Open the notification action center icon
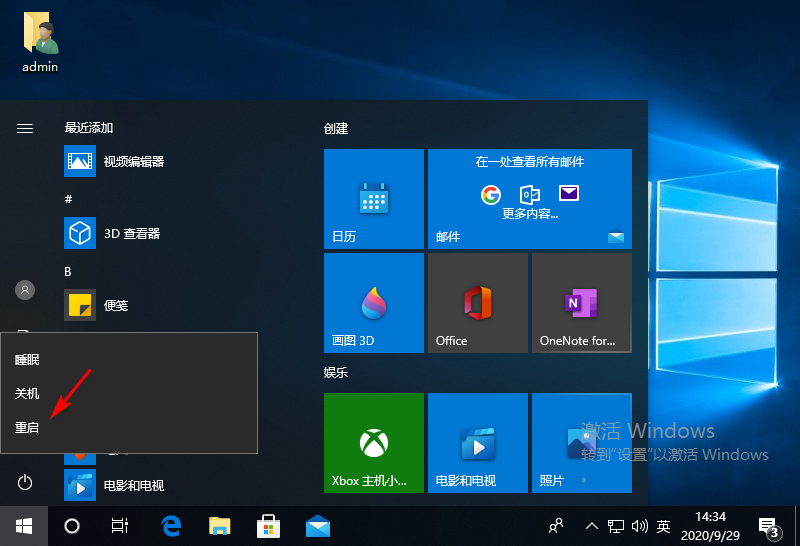Image resolution: width=800 pixels, height=546 pixels. click(x=768, y=525)
